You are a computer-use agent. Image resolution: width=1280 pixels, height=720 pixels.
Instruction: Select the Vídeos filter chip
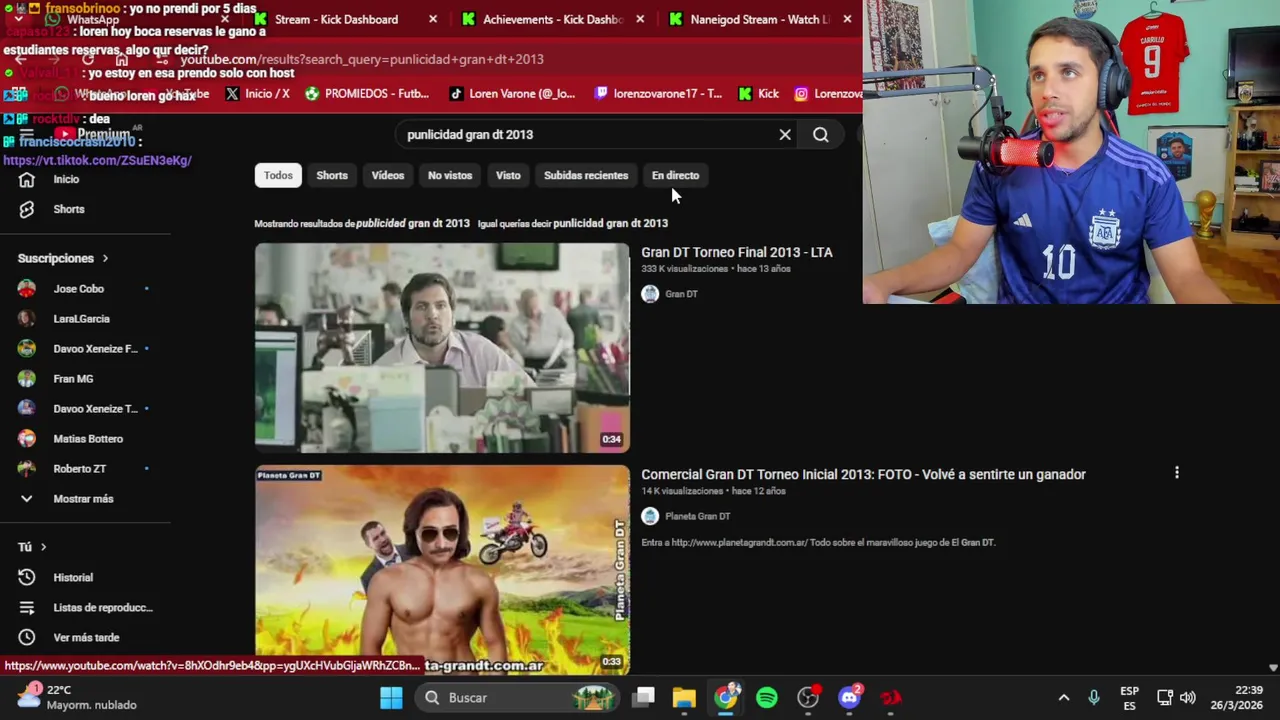click(388, 175)
